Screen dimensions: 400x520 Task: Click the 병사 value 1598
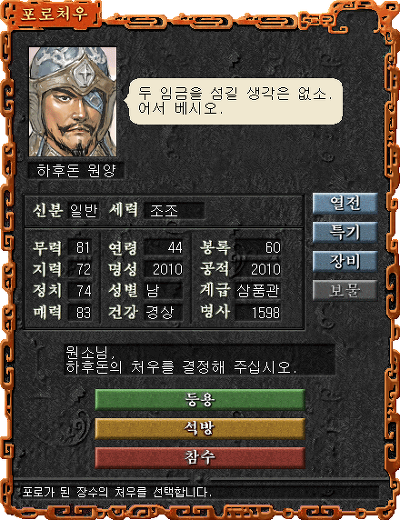point(258,313)
